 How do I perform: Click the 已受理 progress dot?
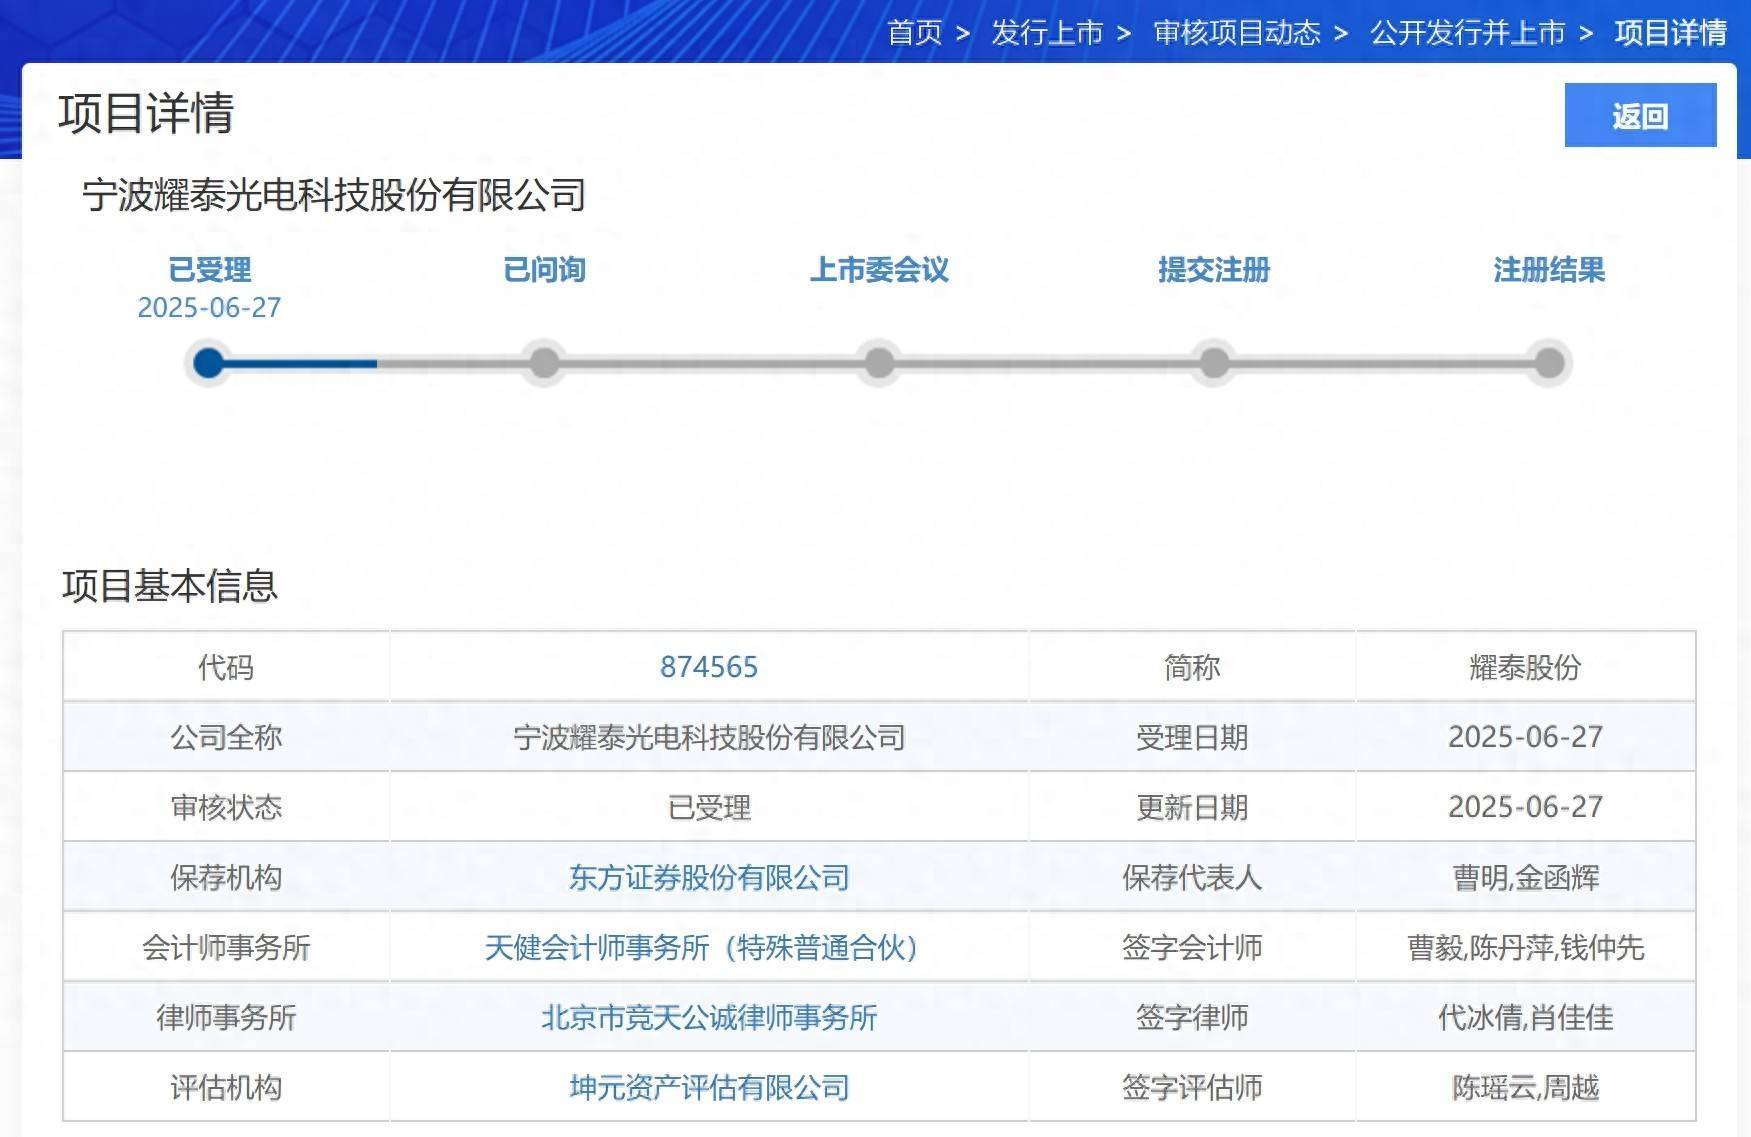point(208,362)
